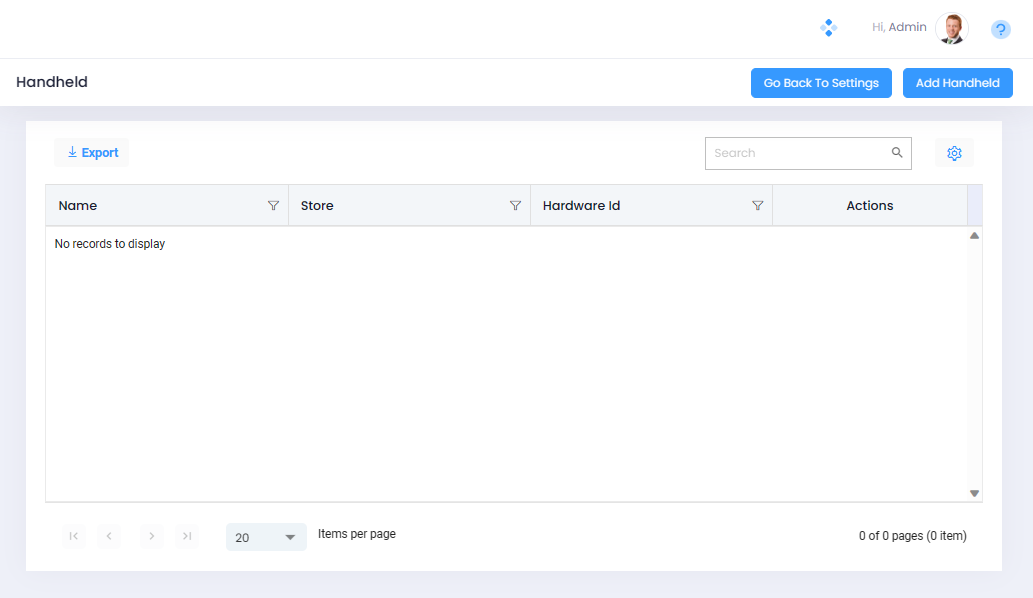Click Go Back To Settings button

(820, 83)
